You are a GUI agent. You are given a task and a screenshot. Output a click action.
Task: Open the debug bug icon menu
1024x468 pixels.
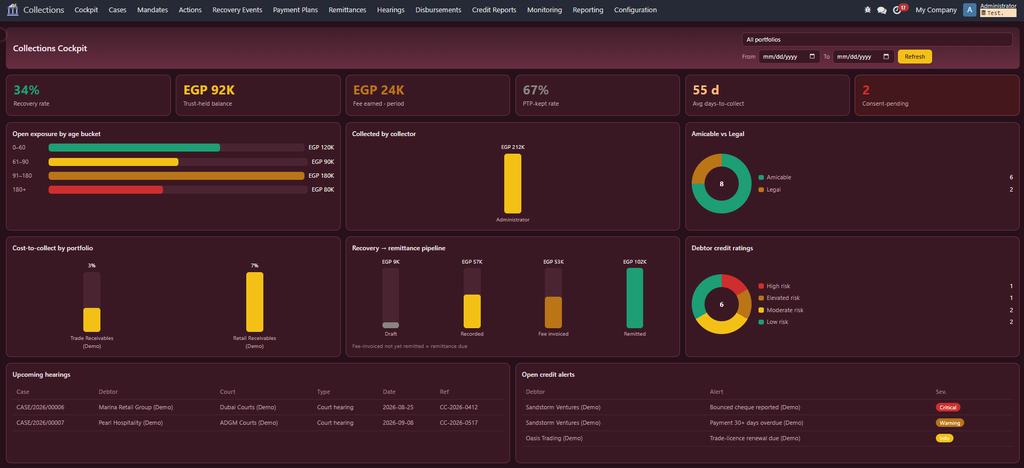(x=867, y=10)
